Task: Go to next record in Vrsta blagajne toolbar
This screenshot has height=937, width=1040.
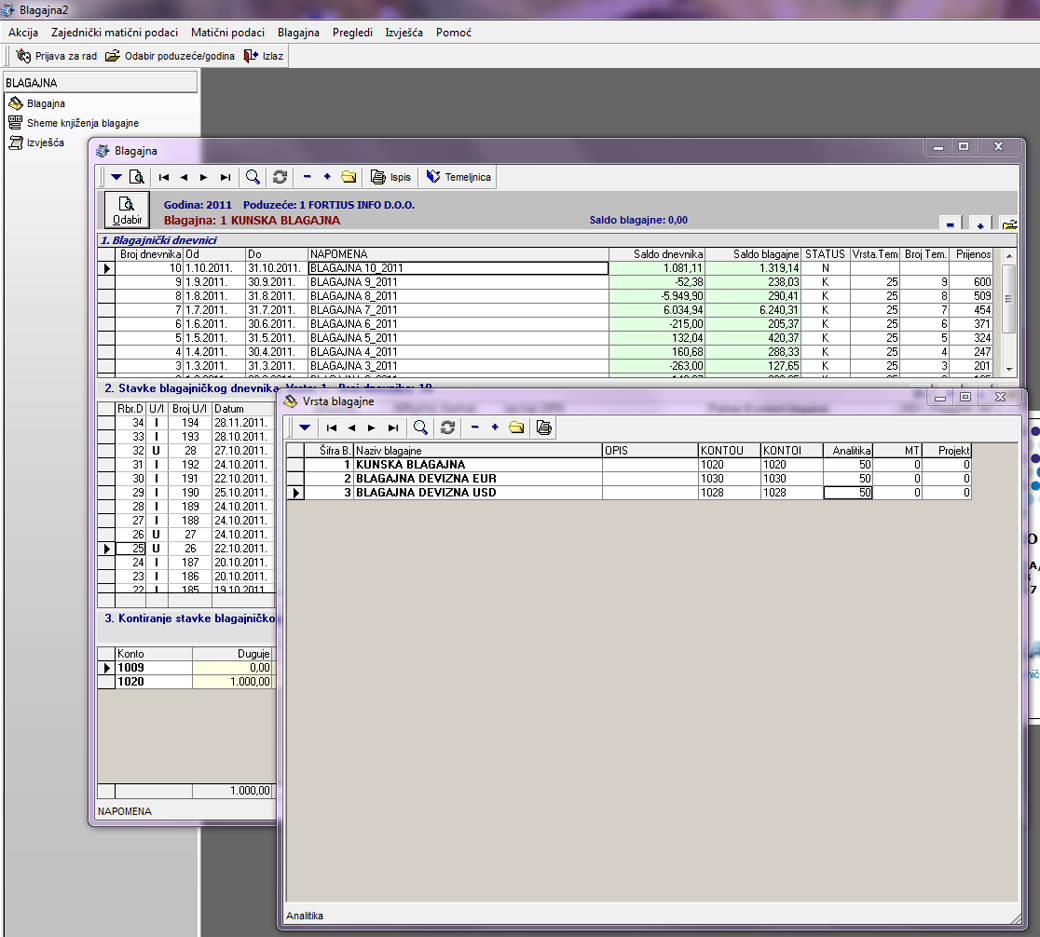Action: [x=371, y=428]
